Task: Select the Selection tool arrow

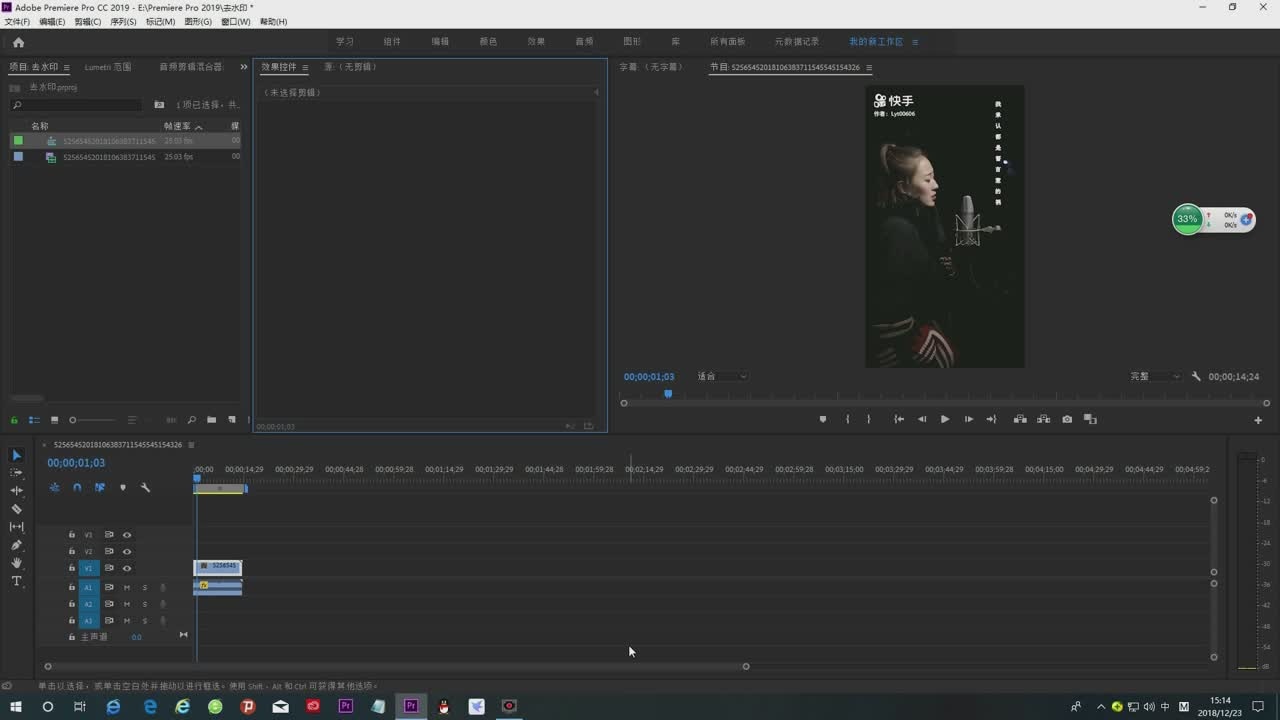Action: pyautogui.click(x=16, y=455)
